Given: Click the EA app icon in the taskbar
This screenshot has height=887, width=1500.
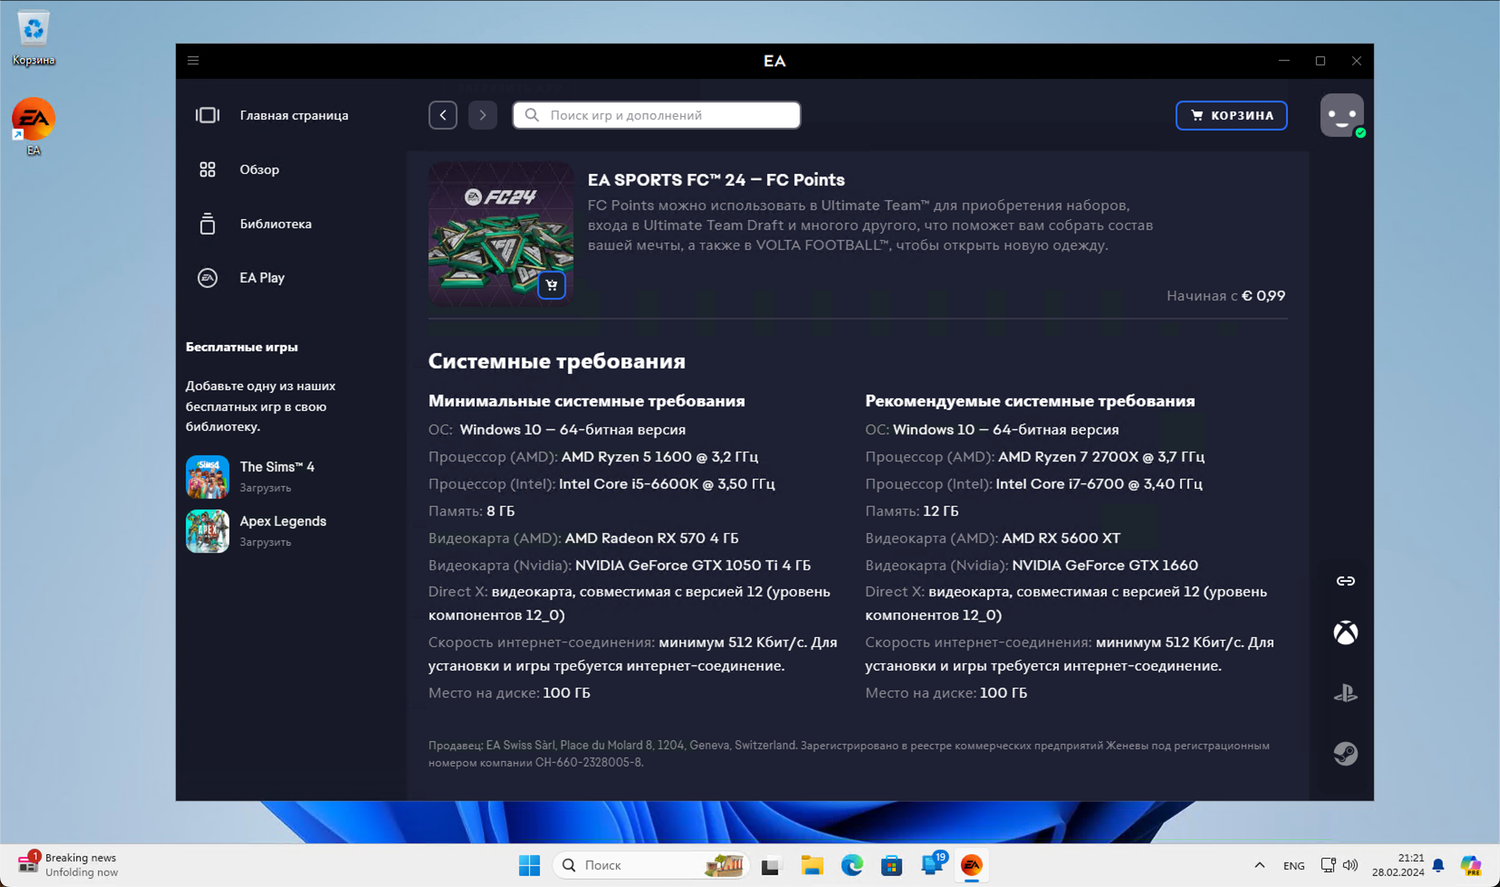Looking at the screenshot, I should coord(971,865).
